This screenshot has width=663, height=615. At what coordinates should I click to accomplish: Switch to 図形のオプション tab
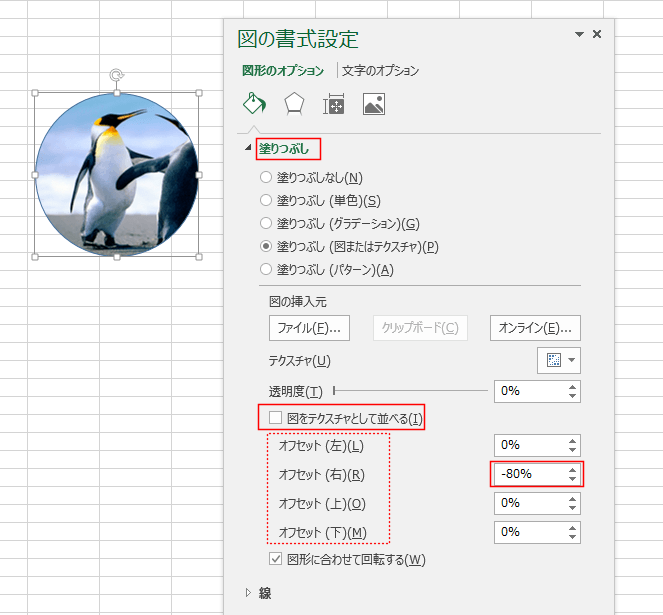point(283,71)
